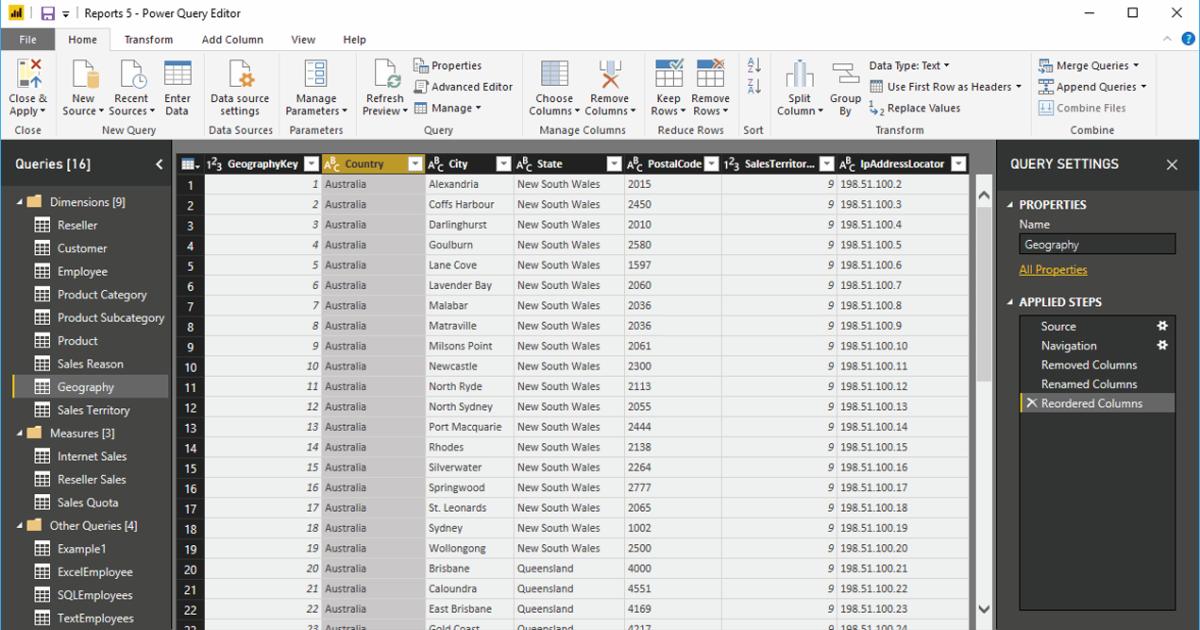The width and height of the screenshot is (1200, 630).
Task: Open the Advanced Editor
Action: [x=463, y=86]
